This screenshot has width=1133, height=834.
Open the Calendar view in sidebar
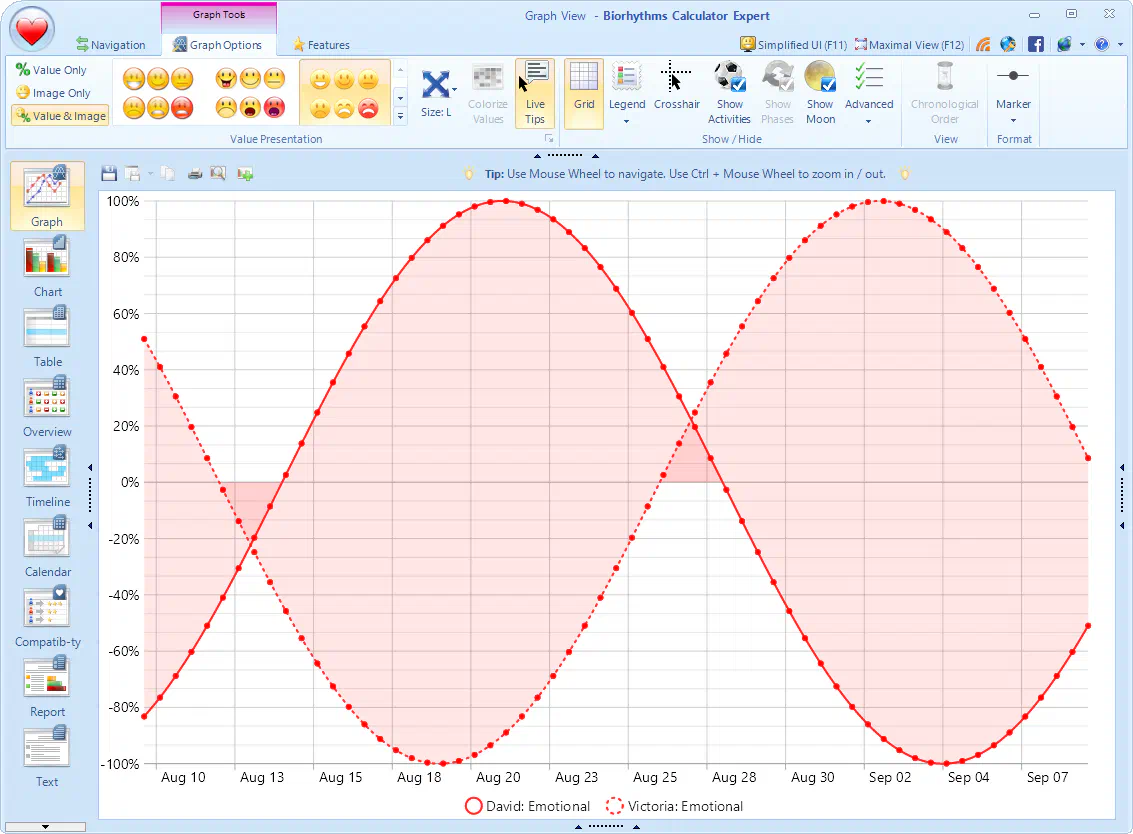pyautogui.click(x=47, y=546)
